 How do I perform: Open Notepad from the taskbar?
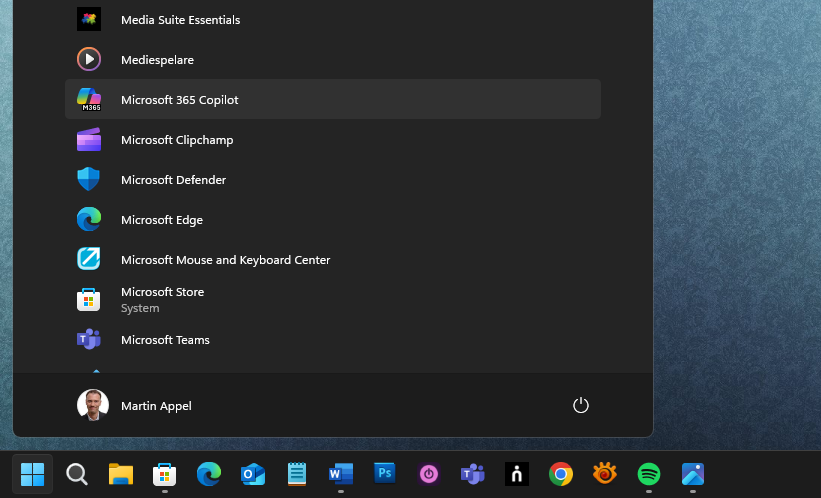[297, 474]
